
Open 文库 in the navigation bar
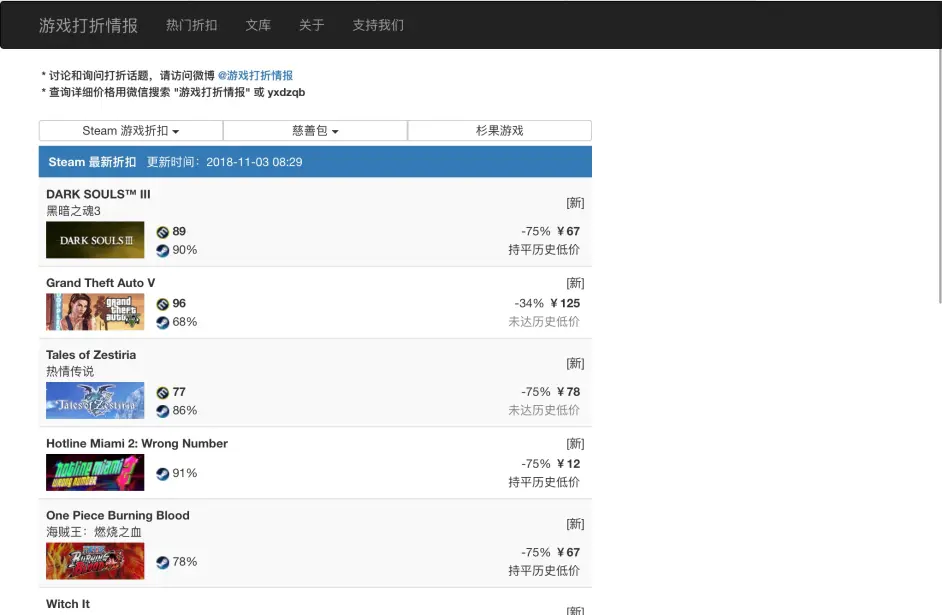click(x=258, y=25)
